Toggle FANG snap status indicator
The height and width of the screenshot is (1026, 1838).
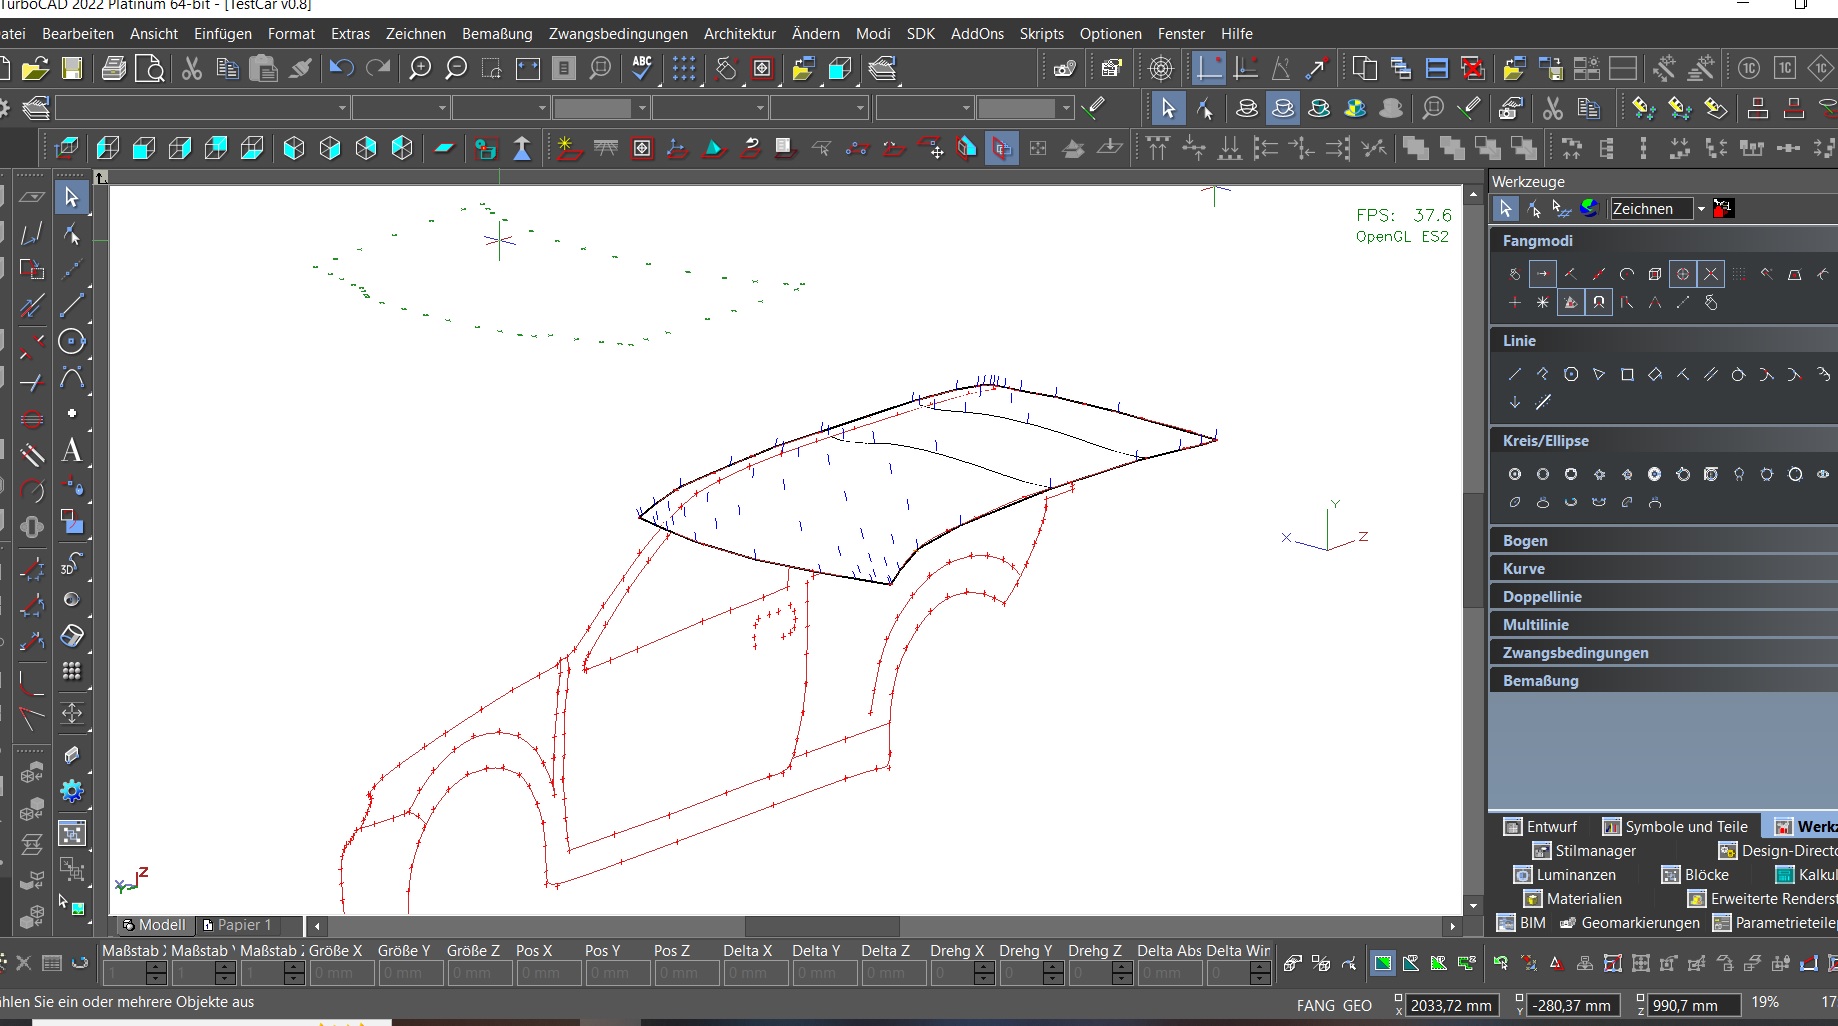pyautogui.click(x=1315, y=1006)
